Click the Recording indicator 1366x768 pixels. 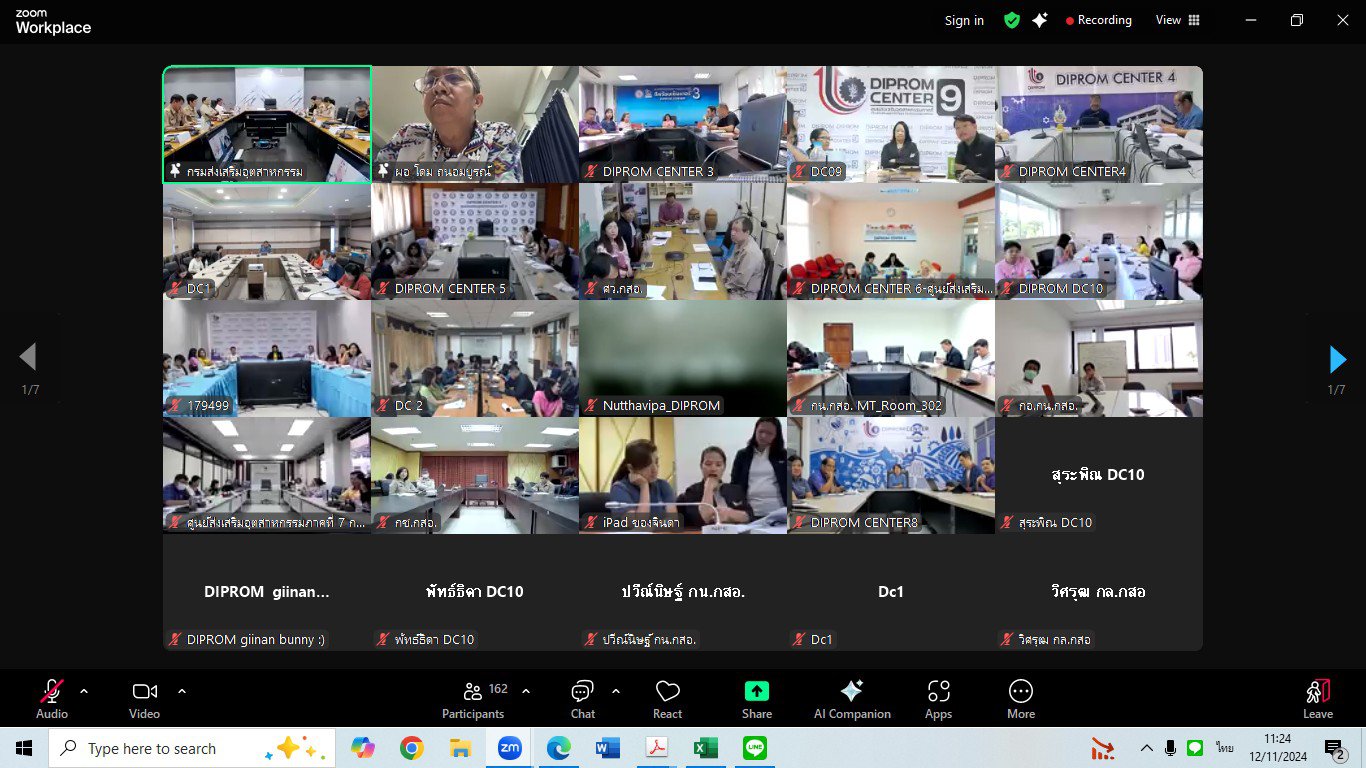pyautogui.click(x=1099, y=20)
